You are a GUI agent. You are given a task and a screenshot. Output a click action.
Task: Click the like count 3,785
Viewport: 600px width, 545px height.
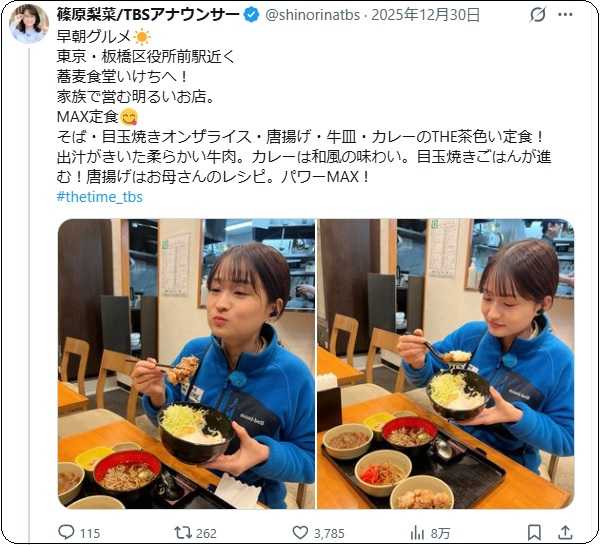pos(329,533)
